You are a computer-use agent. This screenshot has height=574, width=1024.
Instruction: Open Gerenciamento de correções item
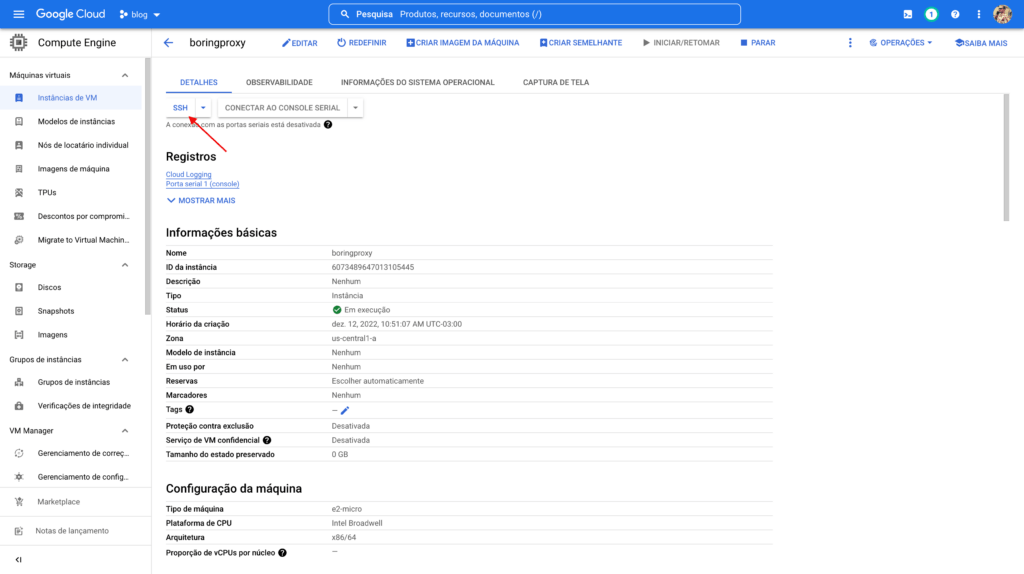(71, 453)
